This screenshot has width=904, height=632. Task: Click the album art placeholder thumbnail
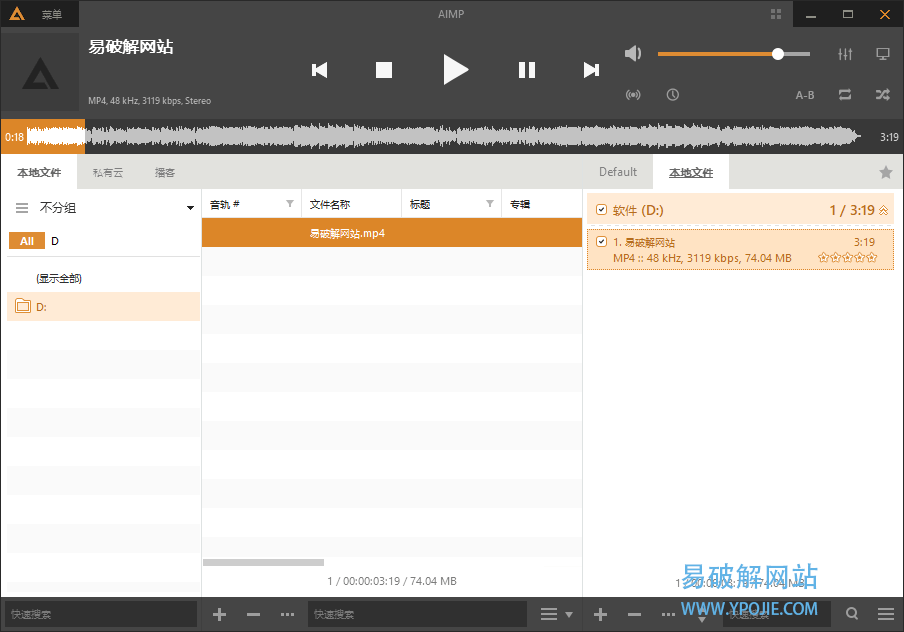[40, 72]
